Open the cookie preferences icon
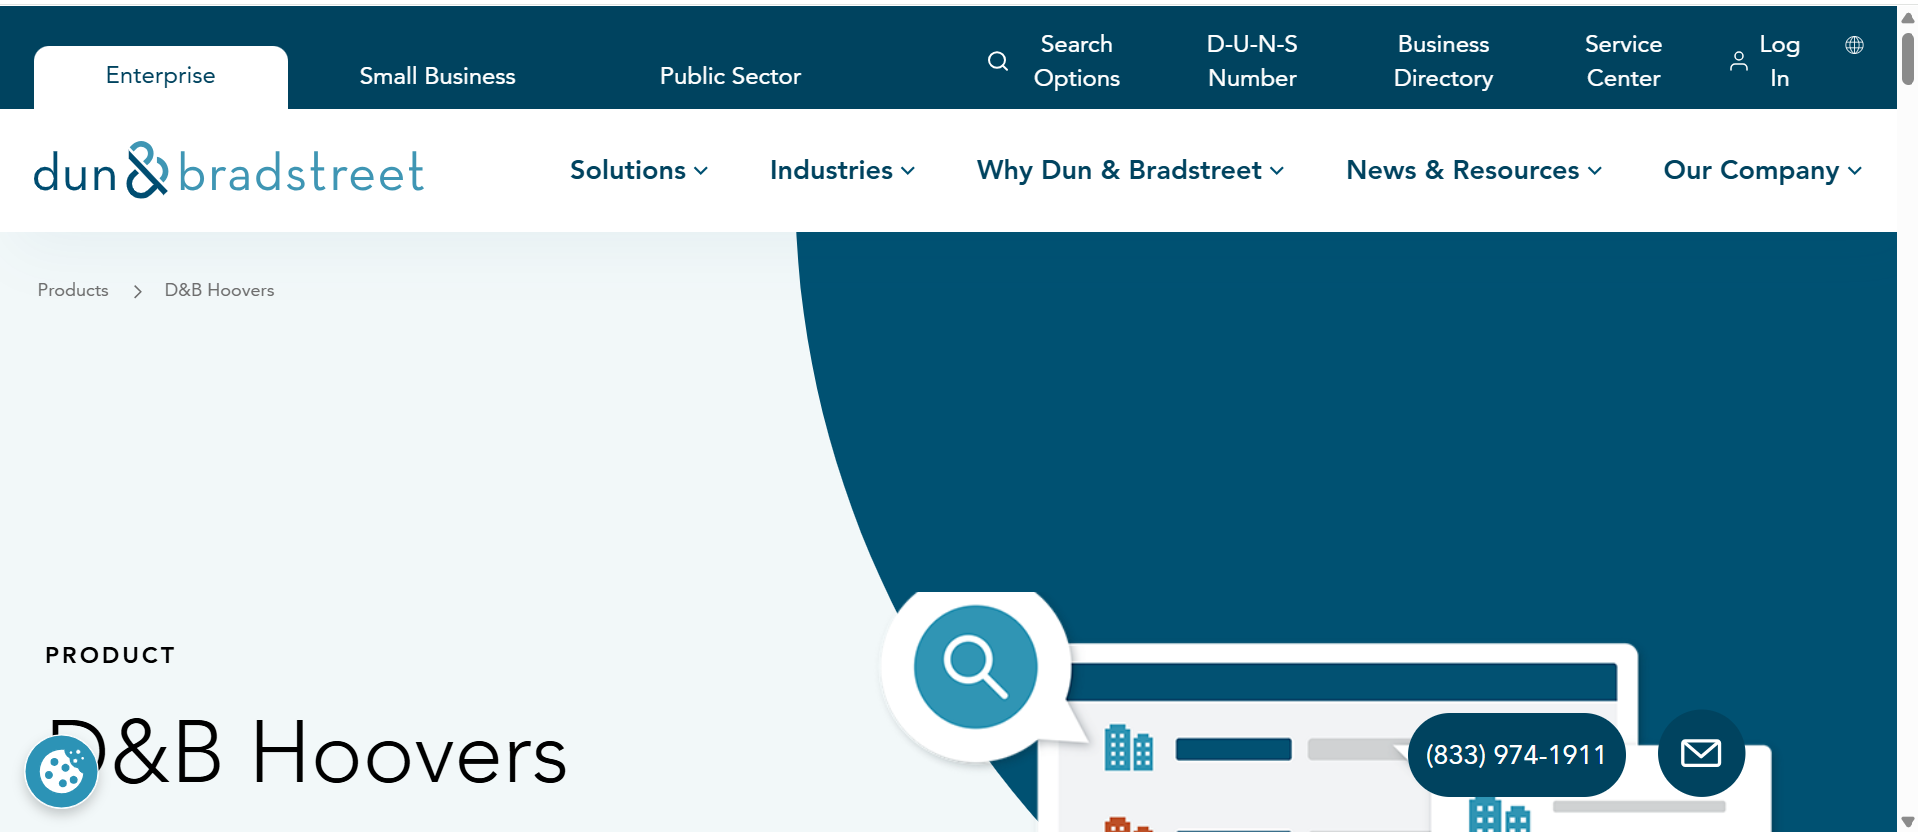1918x832 pixels. pyautogui.click(x=61, y=771)
